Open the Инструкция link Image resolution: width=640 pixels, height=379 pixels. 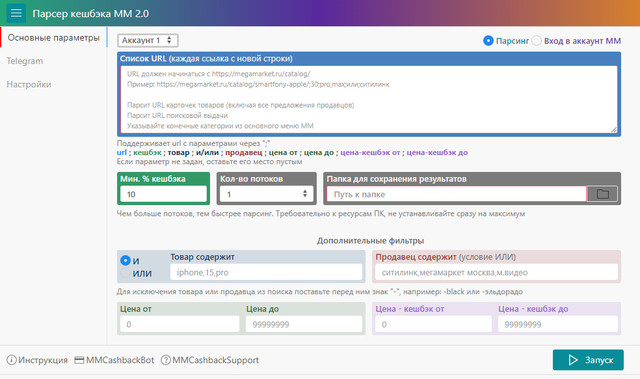[43, 360]
